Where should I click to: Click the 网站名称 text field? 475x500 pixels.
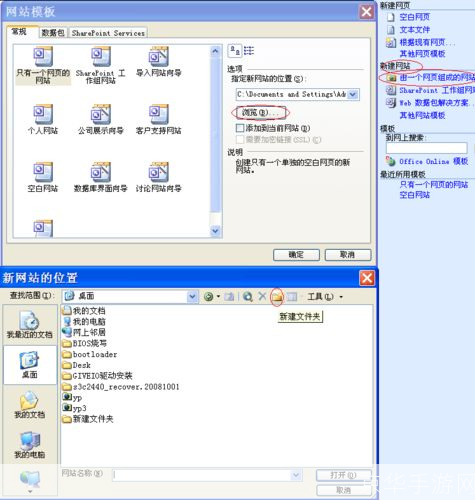pos(202,475)
